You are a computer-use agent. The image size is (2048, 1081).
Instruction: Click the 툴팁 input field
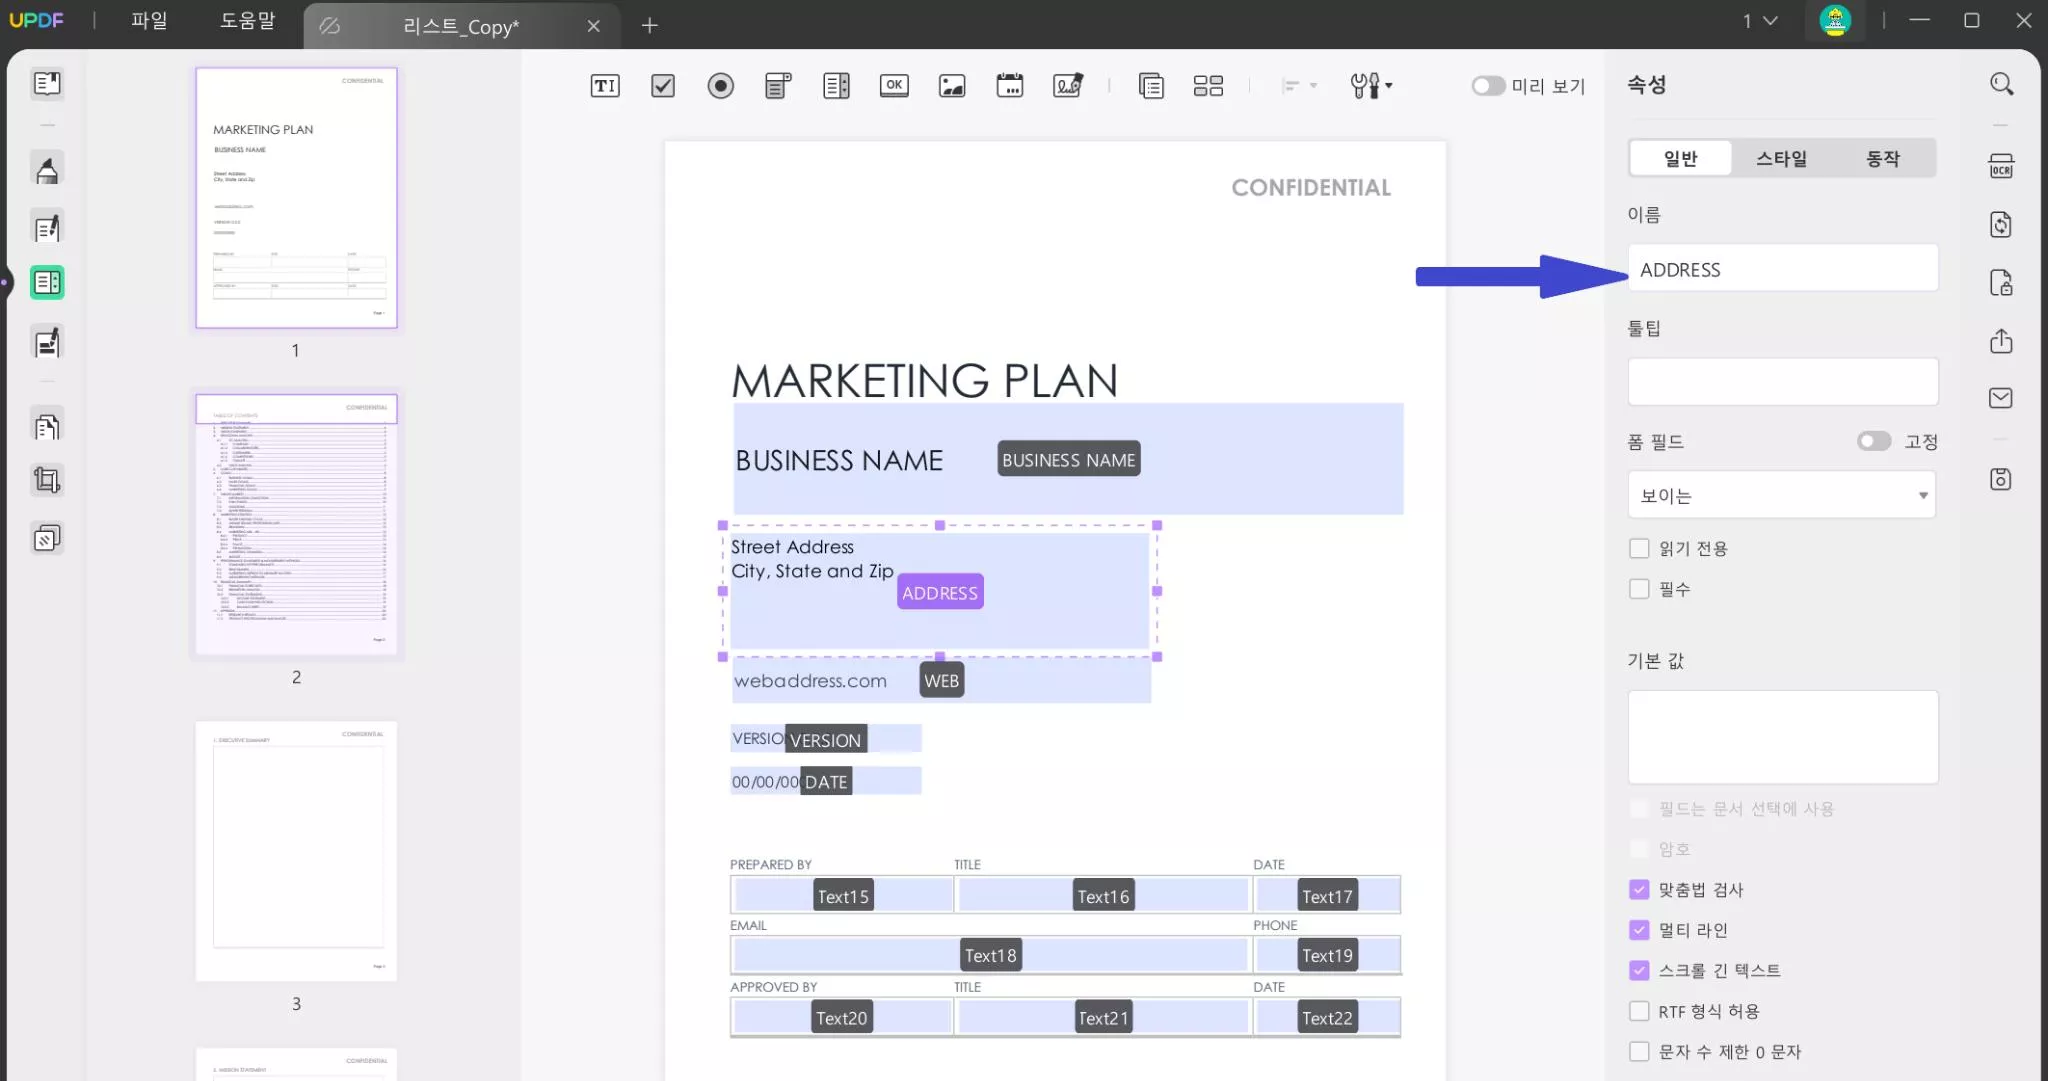click(x=1782, y=382)
